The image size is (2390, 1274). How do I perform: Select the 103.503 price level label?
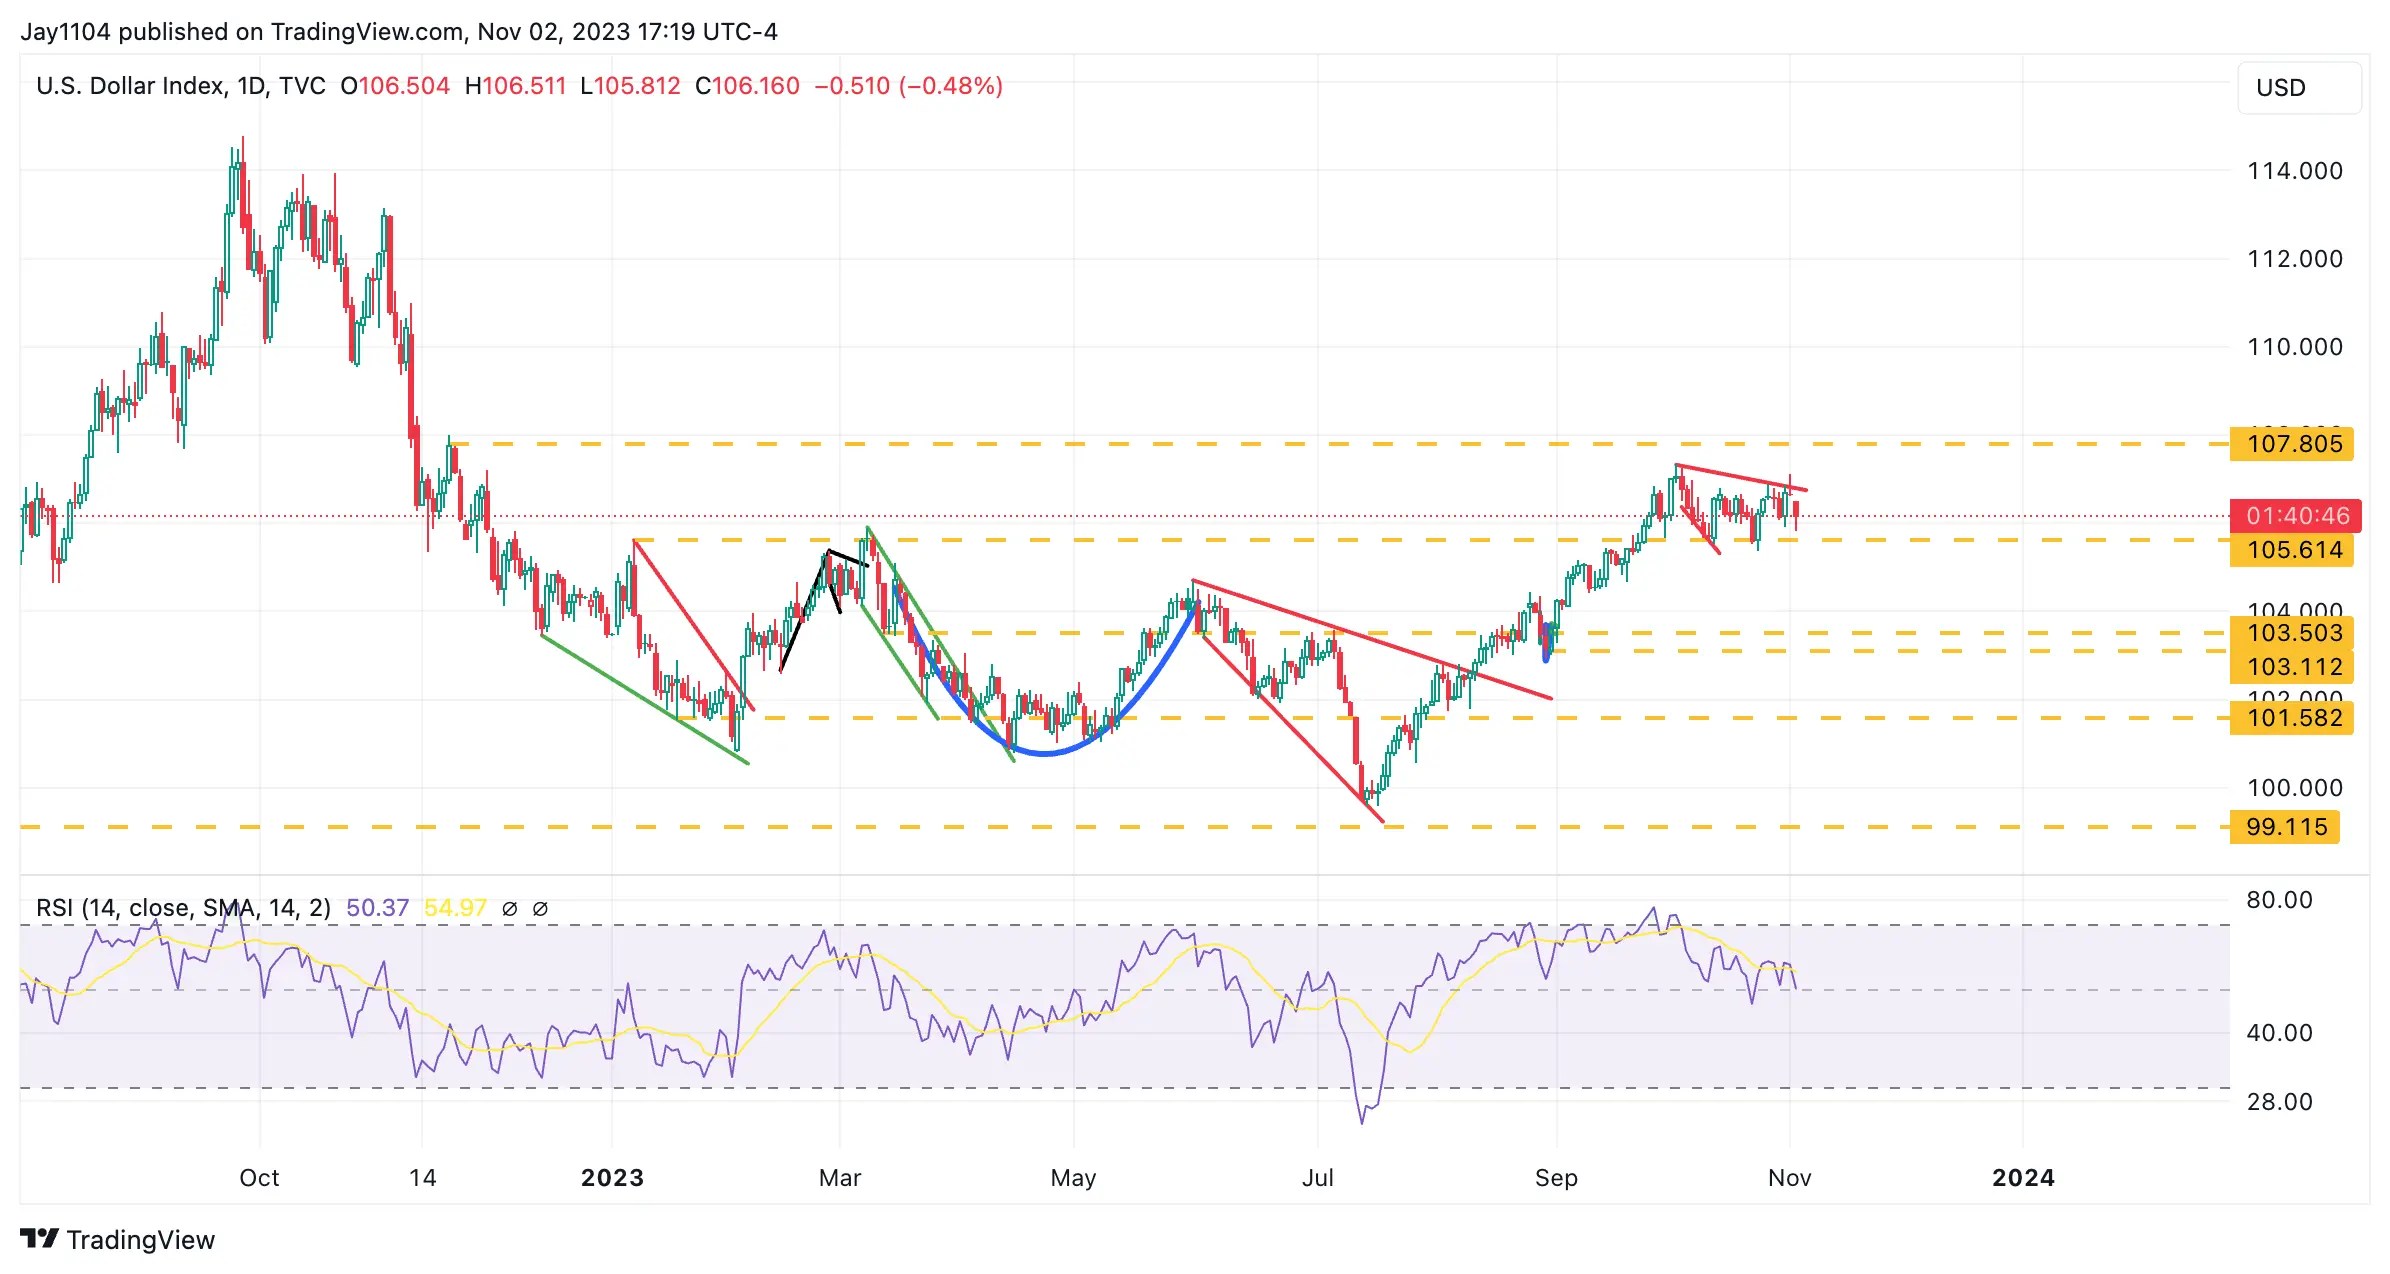[2291, 633]
